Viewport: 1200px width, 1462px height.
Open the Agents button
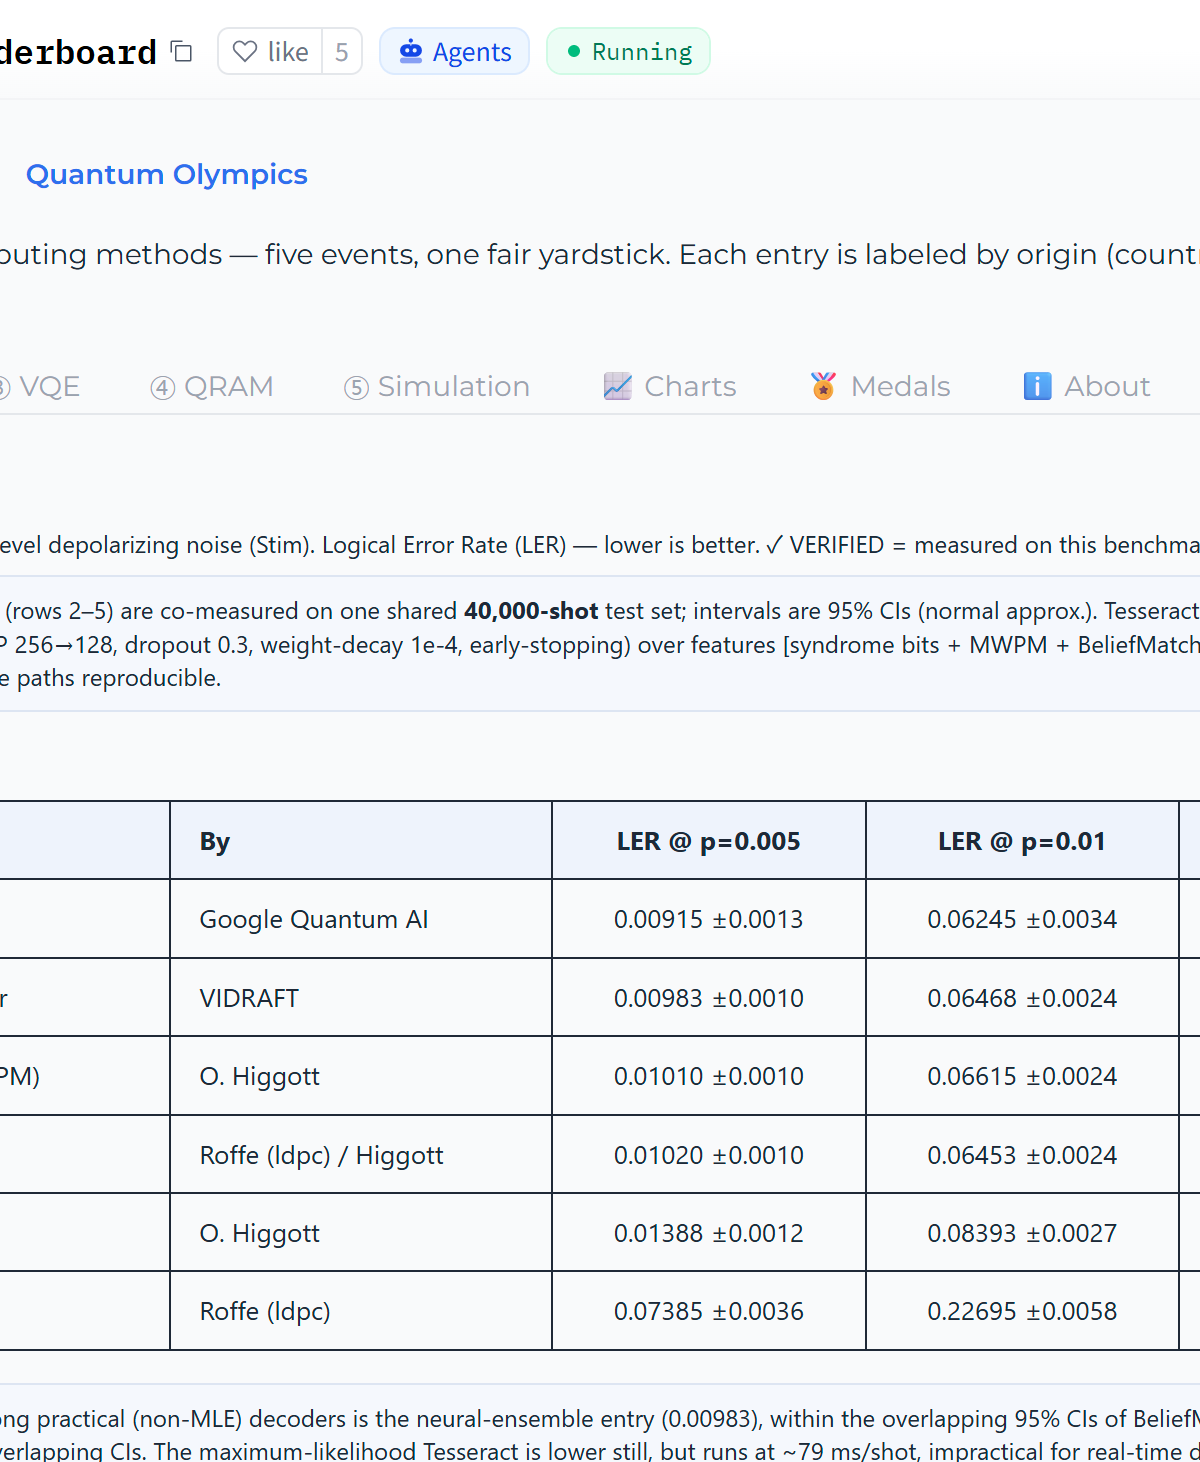454,51
